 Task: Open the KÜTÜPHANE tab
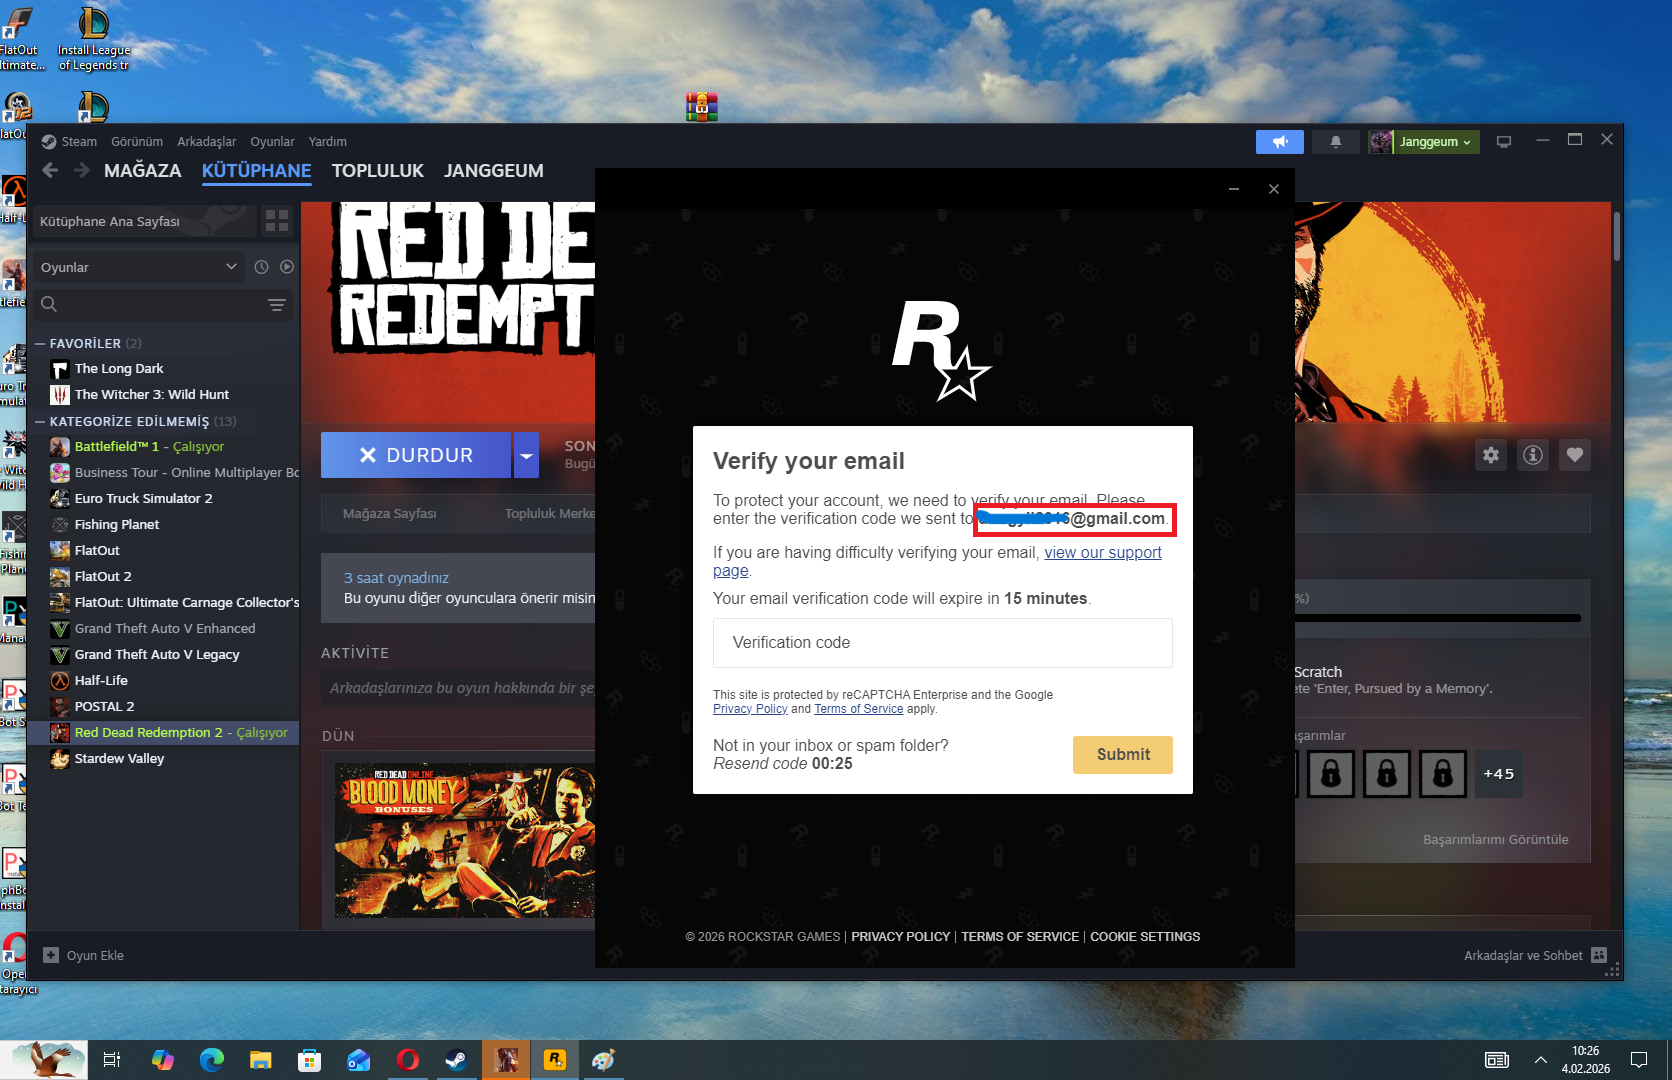coord(257,171)
